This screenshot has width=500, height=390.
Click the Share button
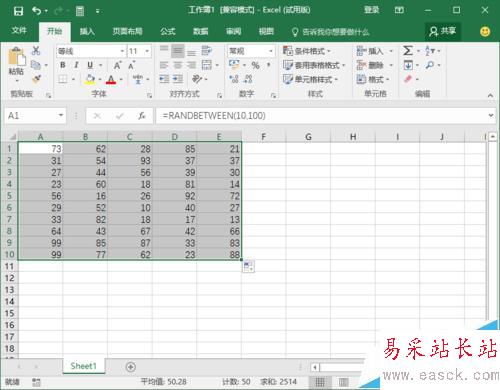point(443,31)
